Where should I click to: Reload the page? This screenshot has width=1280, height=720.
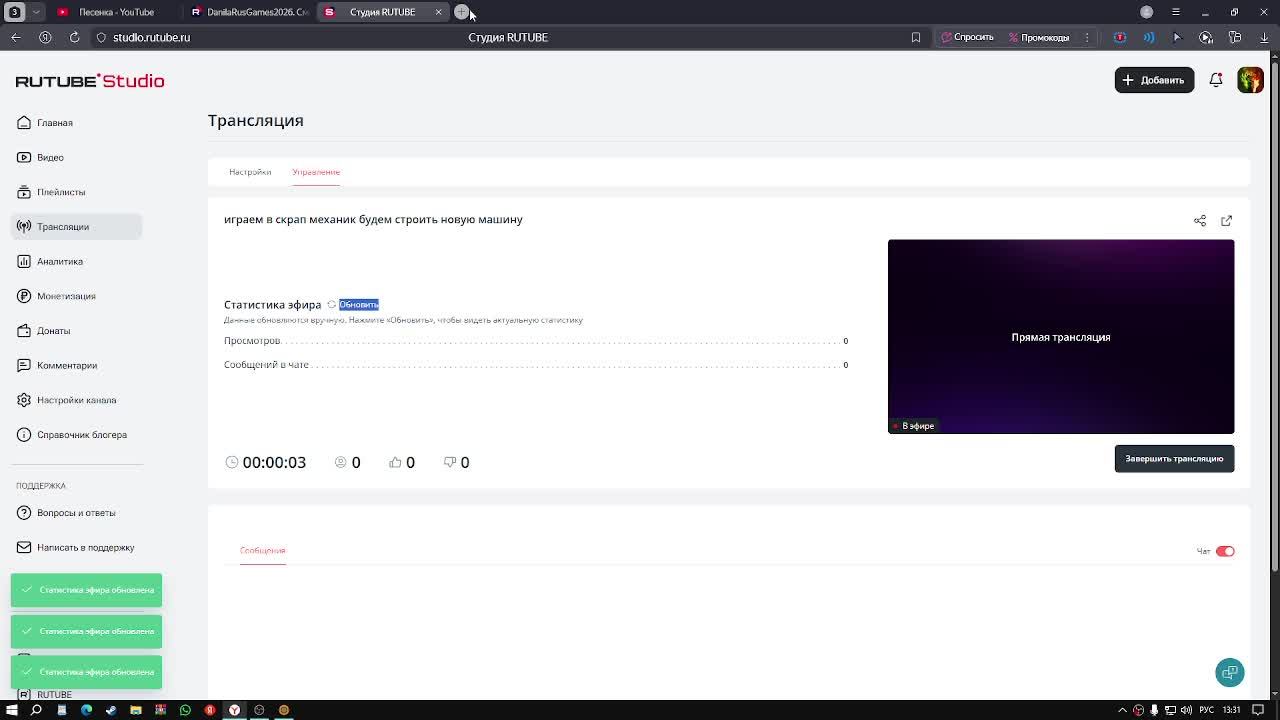(x=74, y=37)
